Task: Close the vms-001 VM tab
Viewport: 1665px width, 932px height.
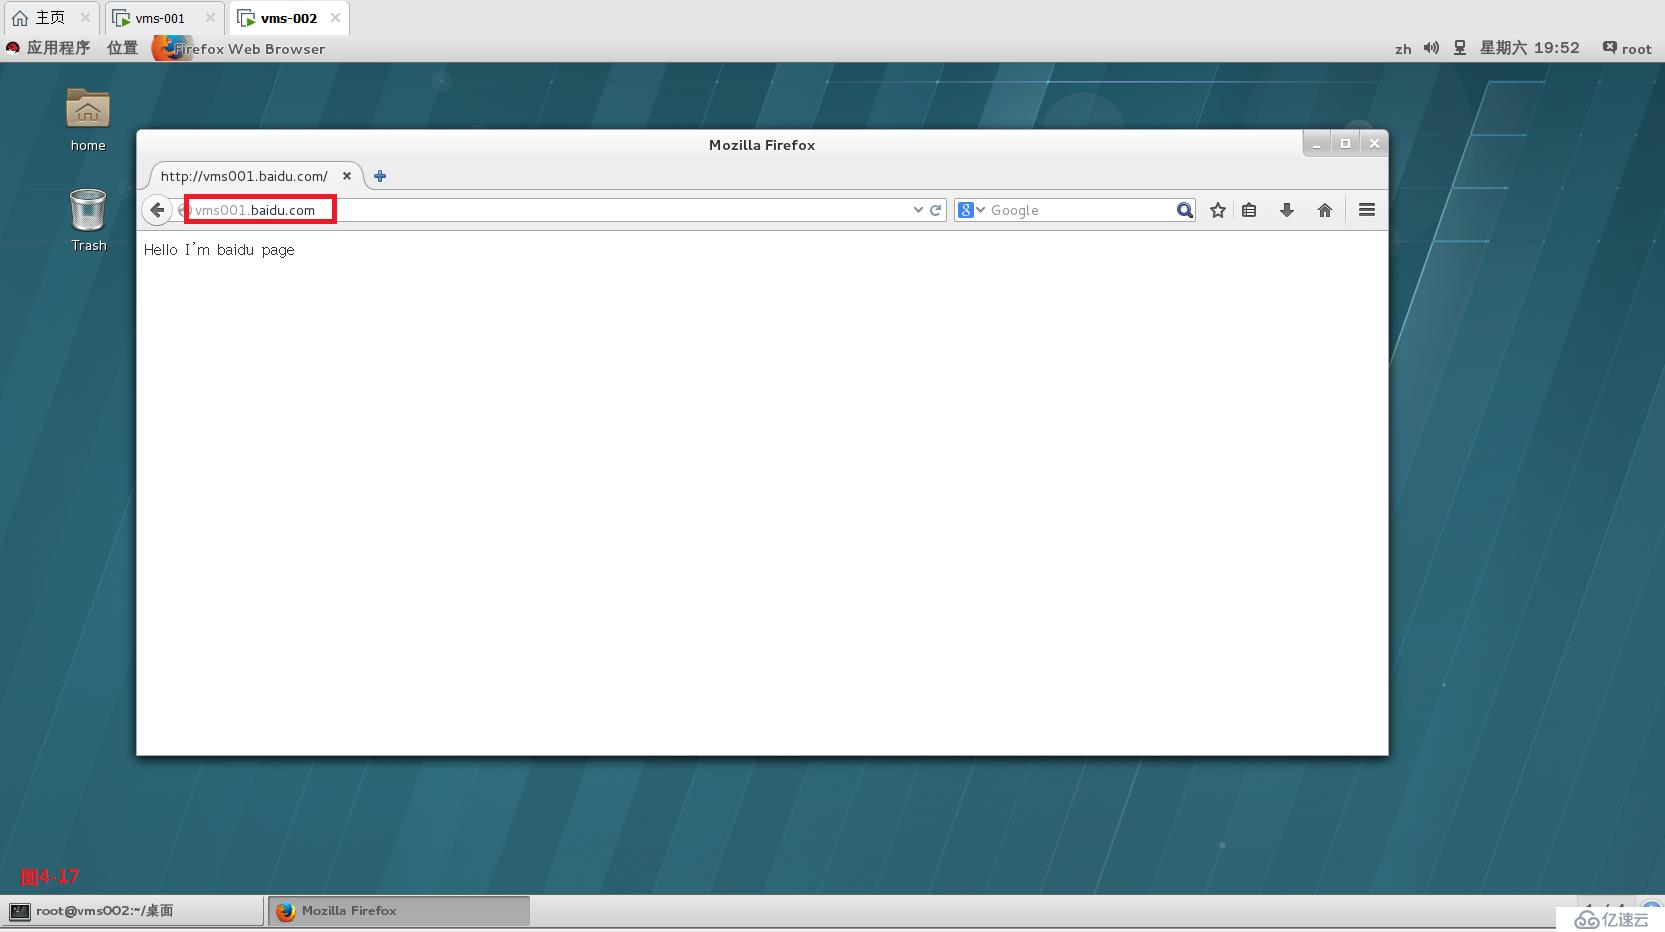Action: pyautogui.click(x=210, y=18)
